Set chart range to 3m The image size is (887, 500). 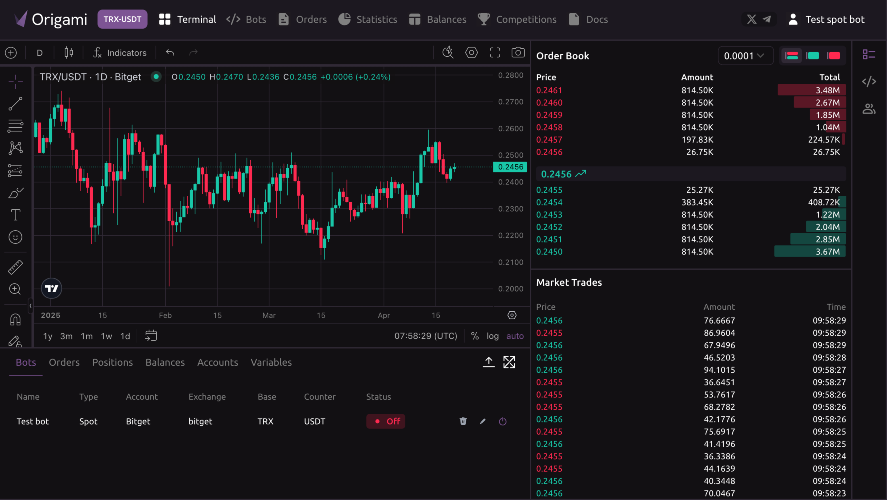pos(66,336)
